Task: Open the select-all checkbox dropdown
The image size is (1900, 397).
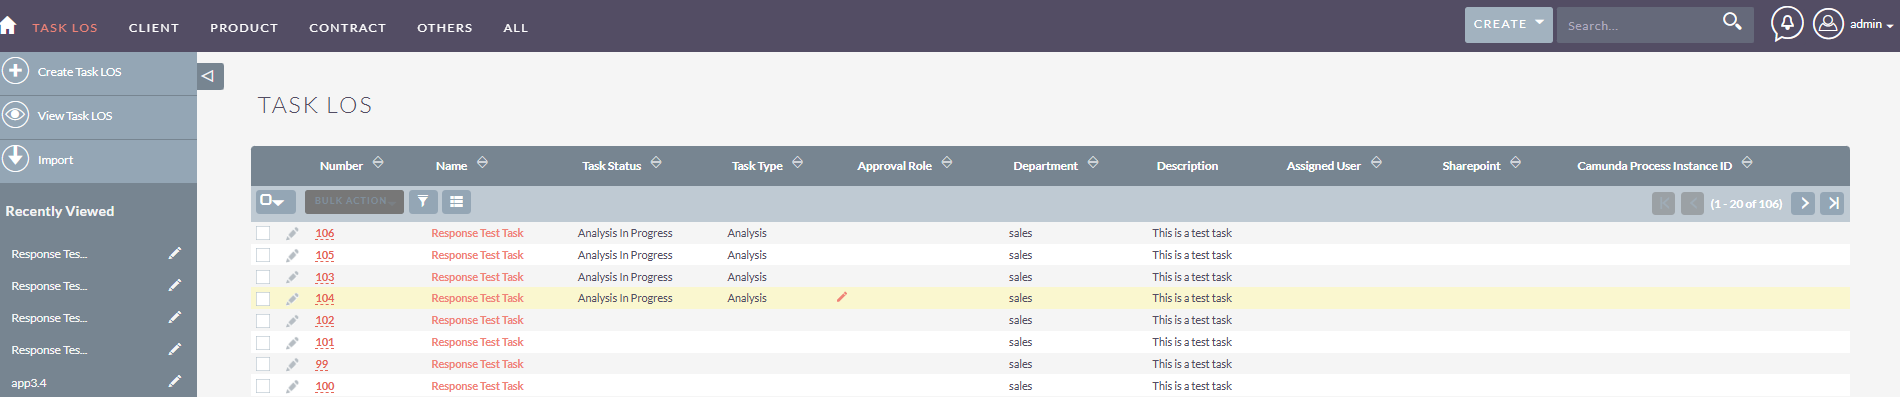Action: 275,202
